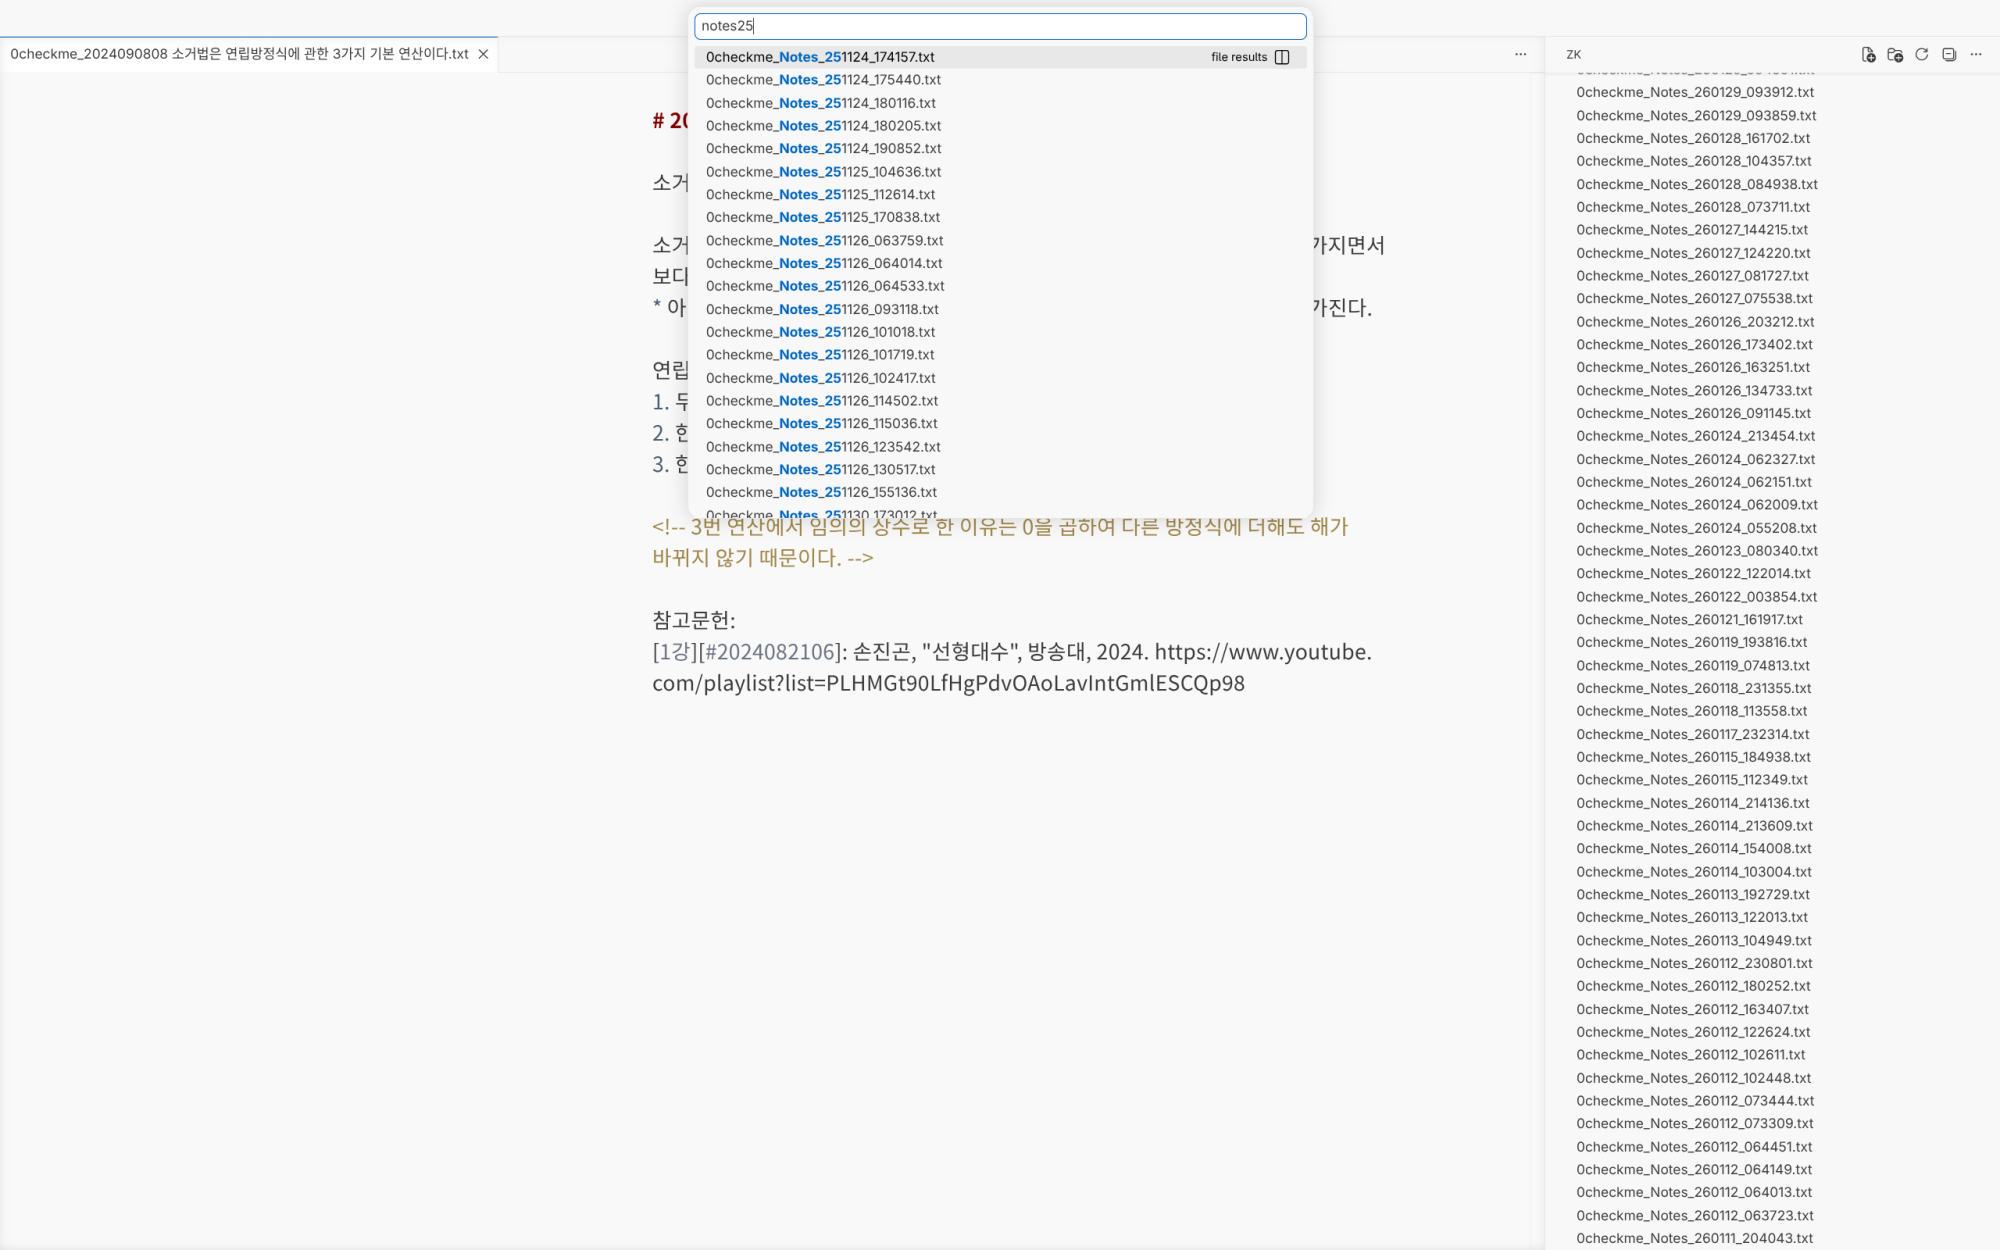Screen dimensions: 2000x1250
Task: Open 0checkme_Notes_260129_093912.txt in sidebar
Action: tap(1694, 92)
